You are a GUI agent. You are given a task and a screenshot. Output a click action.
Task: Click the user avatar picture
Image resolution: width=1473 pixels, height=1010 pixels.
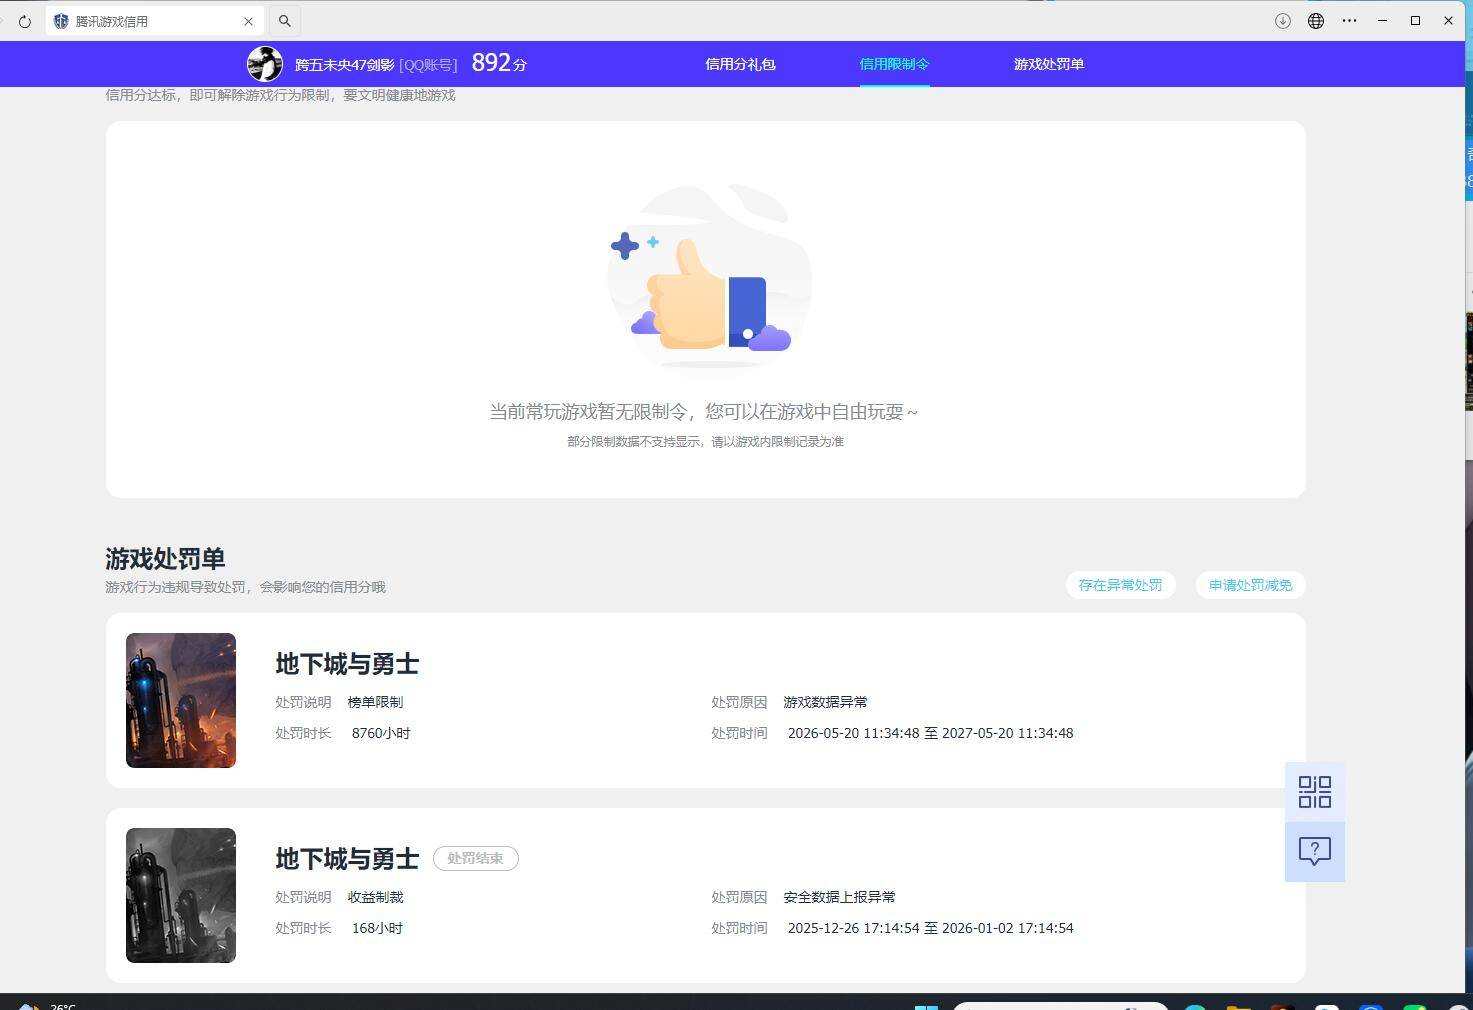click(265, 64)
